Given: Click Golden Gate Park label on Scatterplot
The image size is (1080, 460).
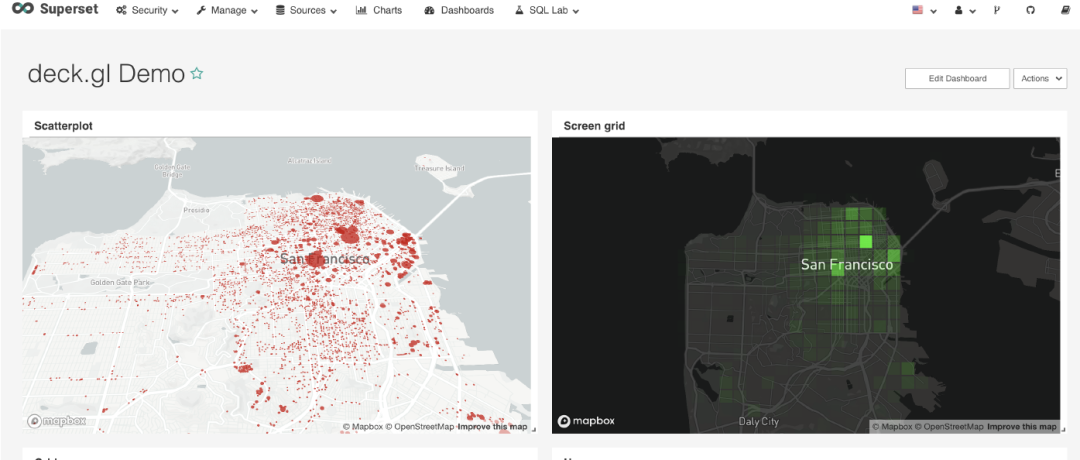Looking at the screenshot, I should coord(119,282).
